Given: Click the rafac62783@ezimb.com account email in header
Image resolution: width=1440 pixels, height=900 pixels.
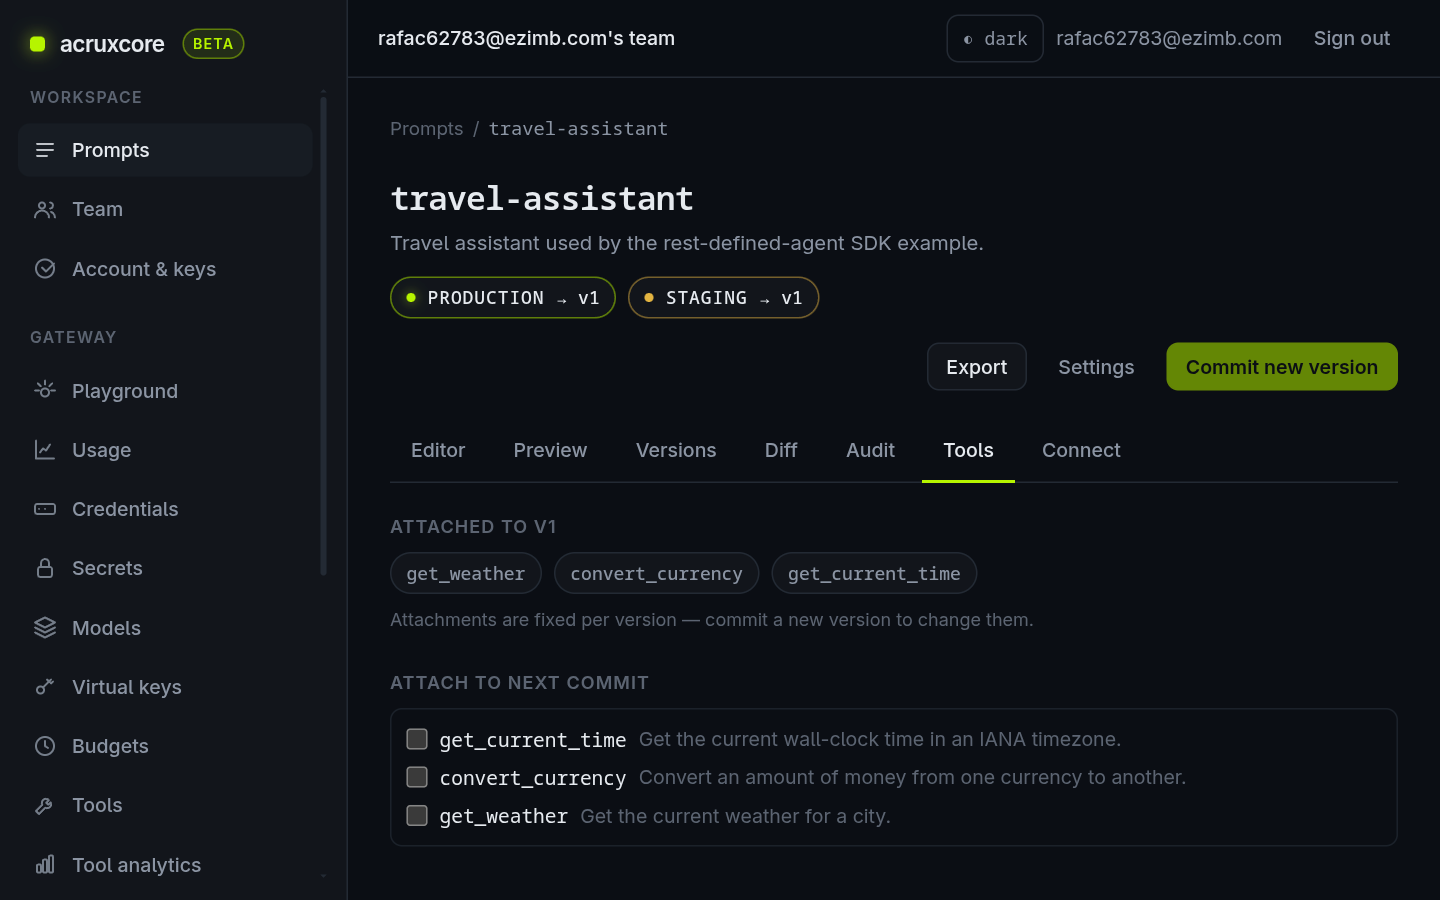Looking at the screenshot, I should point(1169,38).
